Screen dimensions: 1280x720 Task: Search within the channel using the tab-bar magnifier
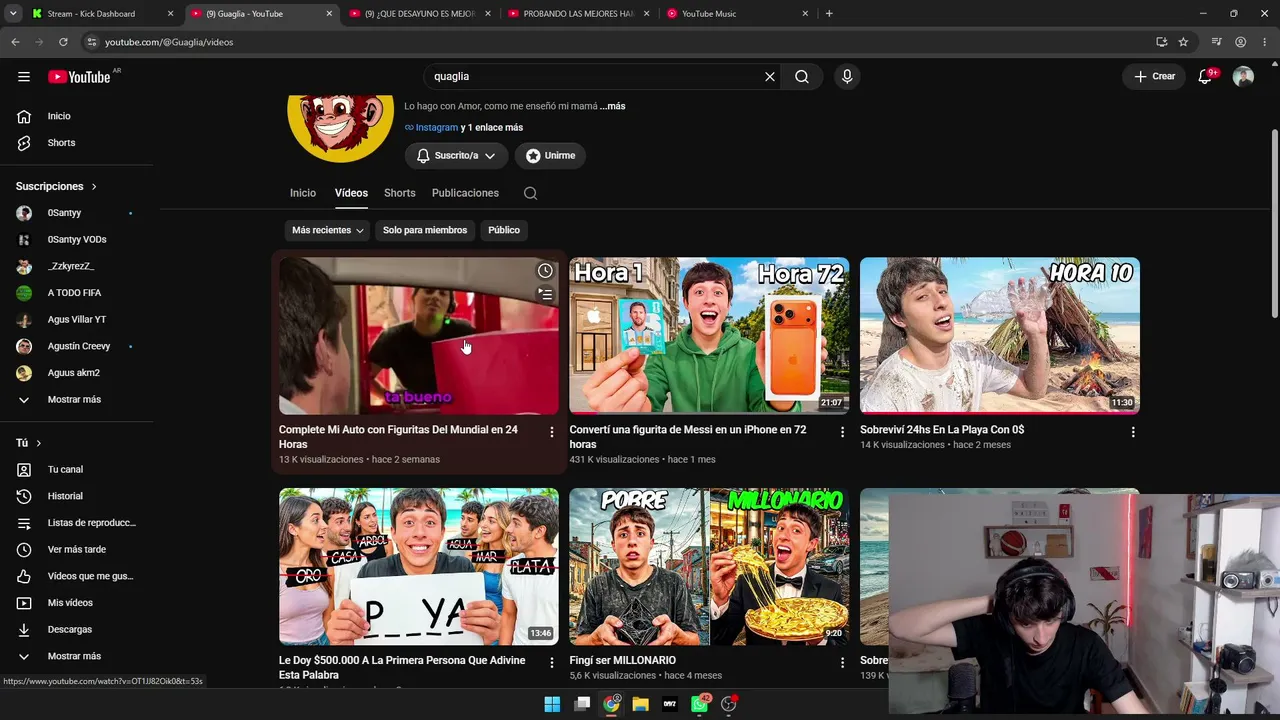pyautogui.click(x=530, y=193)
